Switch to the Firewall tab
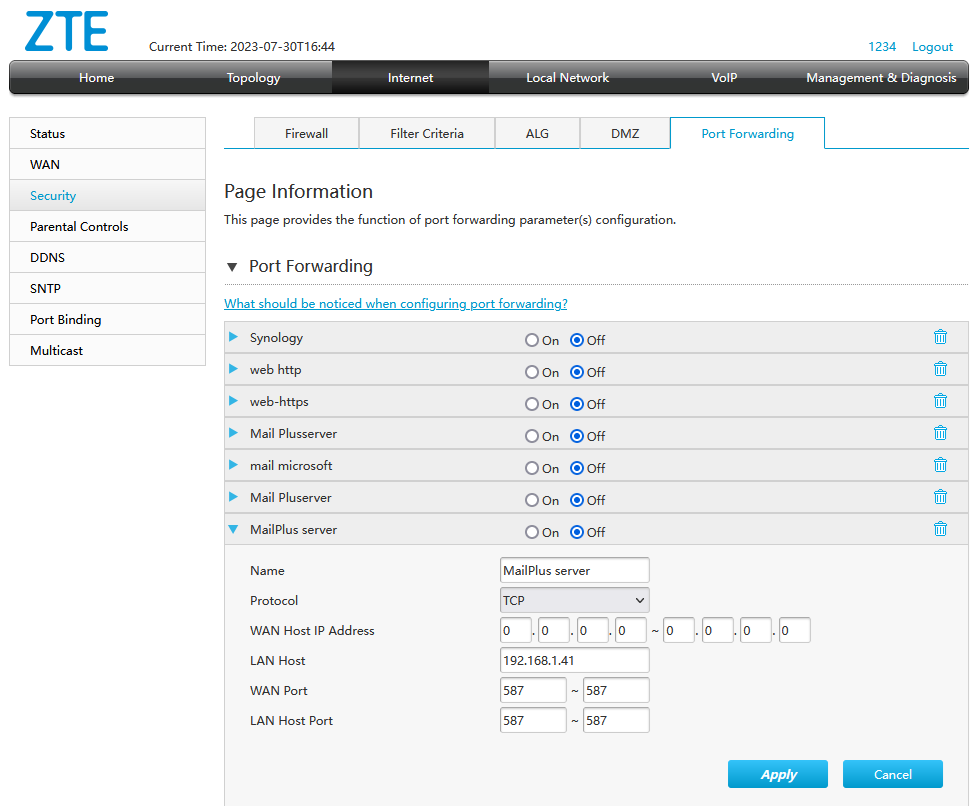The image size is (974, 806). [x=306, y=134]
